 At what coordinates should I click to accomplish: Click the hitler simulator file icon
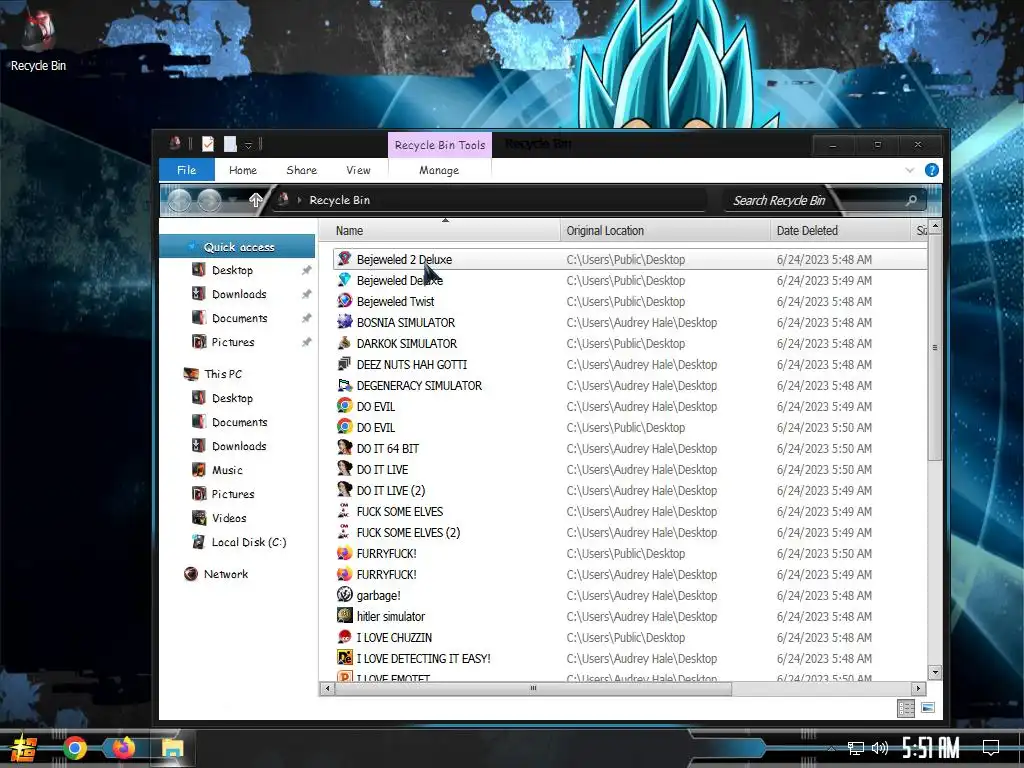click(x=345, y=616)
